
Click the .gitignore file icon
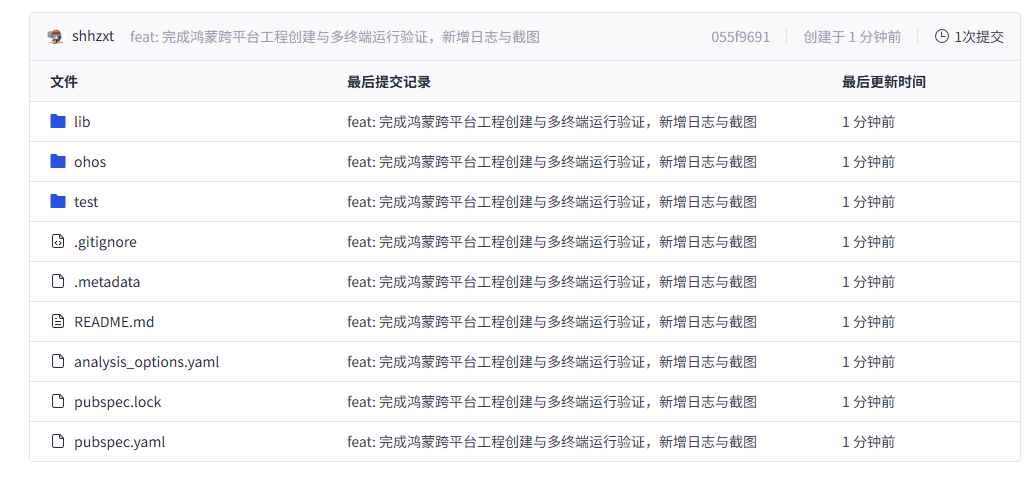58,241
